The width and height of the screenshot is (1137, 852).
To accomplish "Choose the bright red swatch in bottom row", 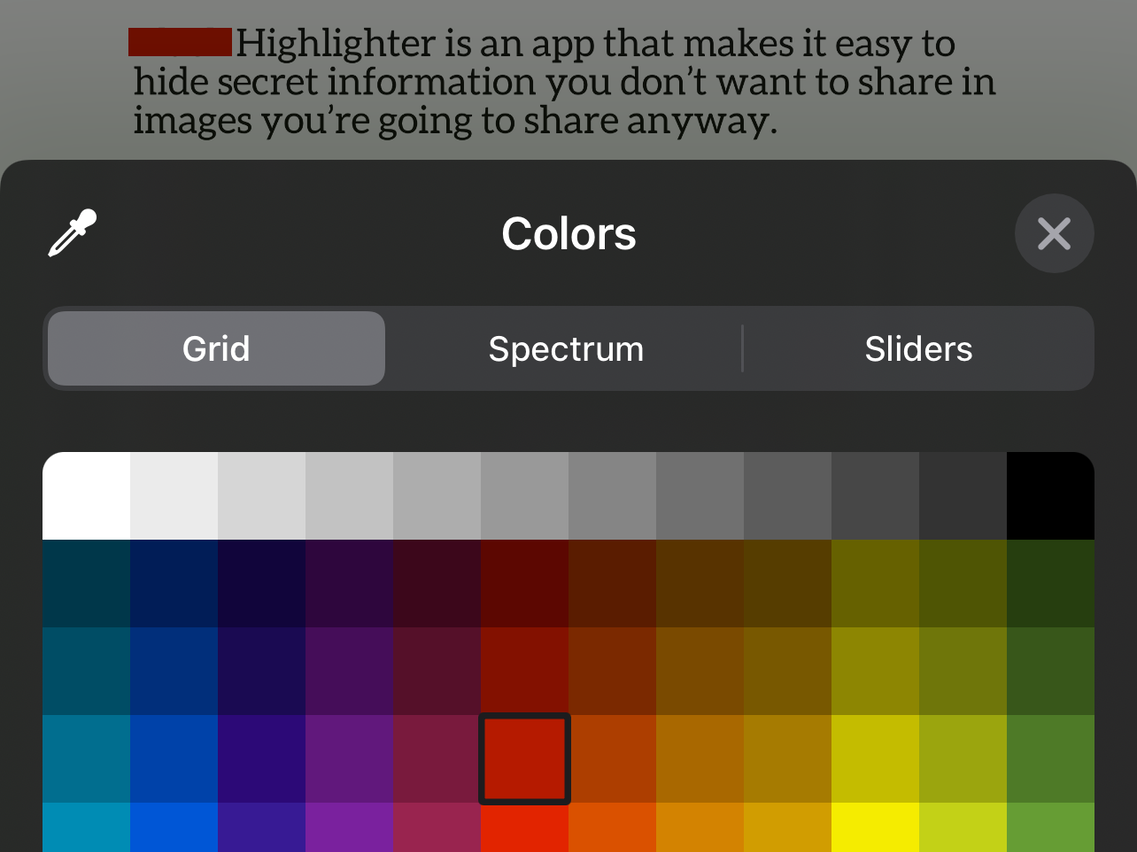I will pyautogui.click(x=525, y=828).
